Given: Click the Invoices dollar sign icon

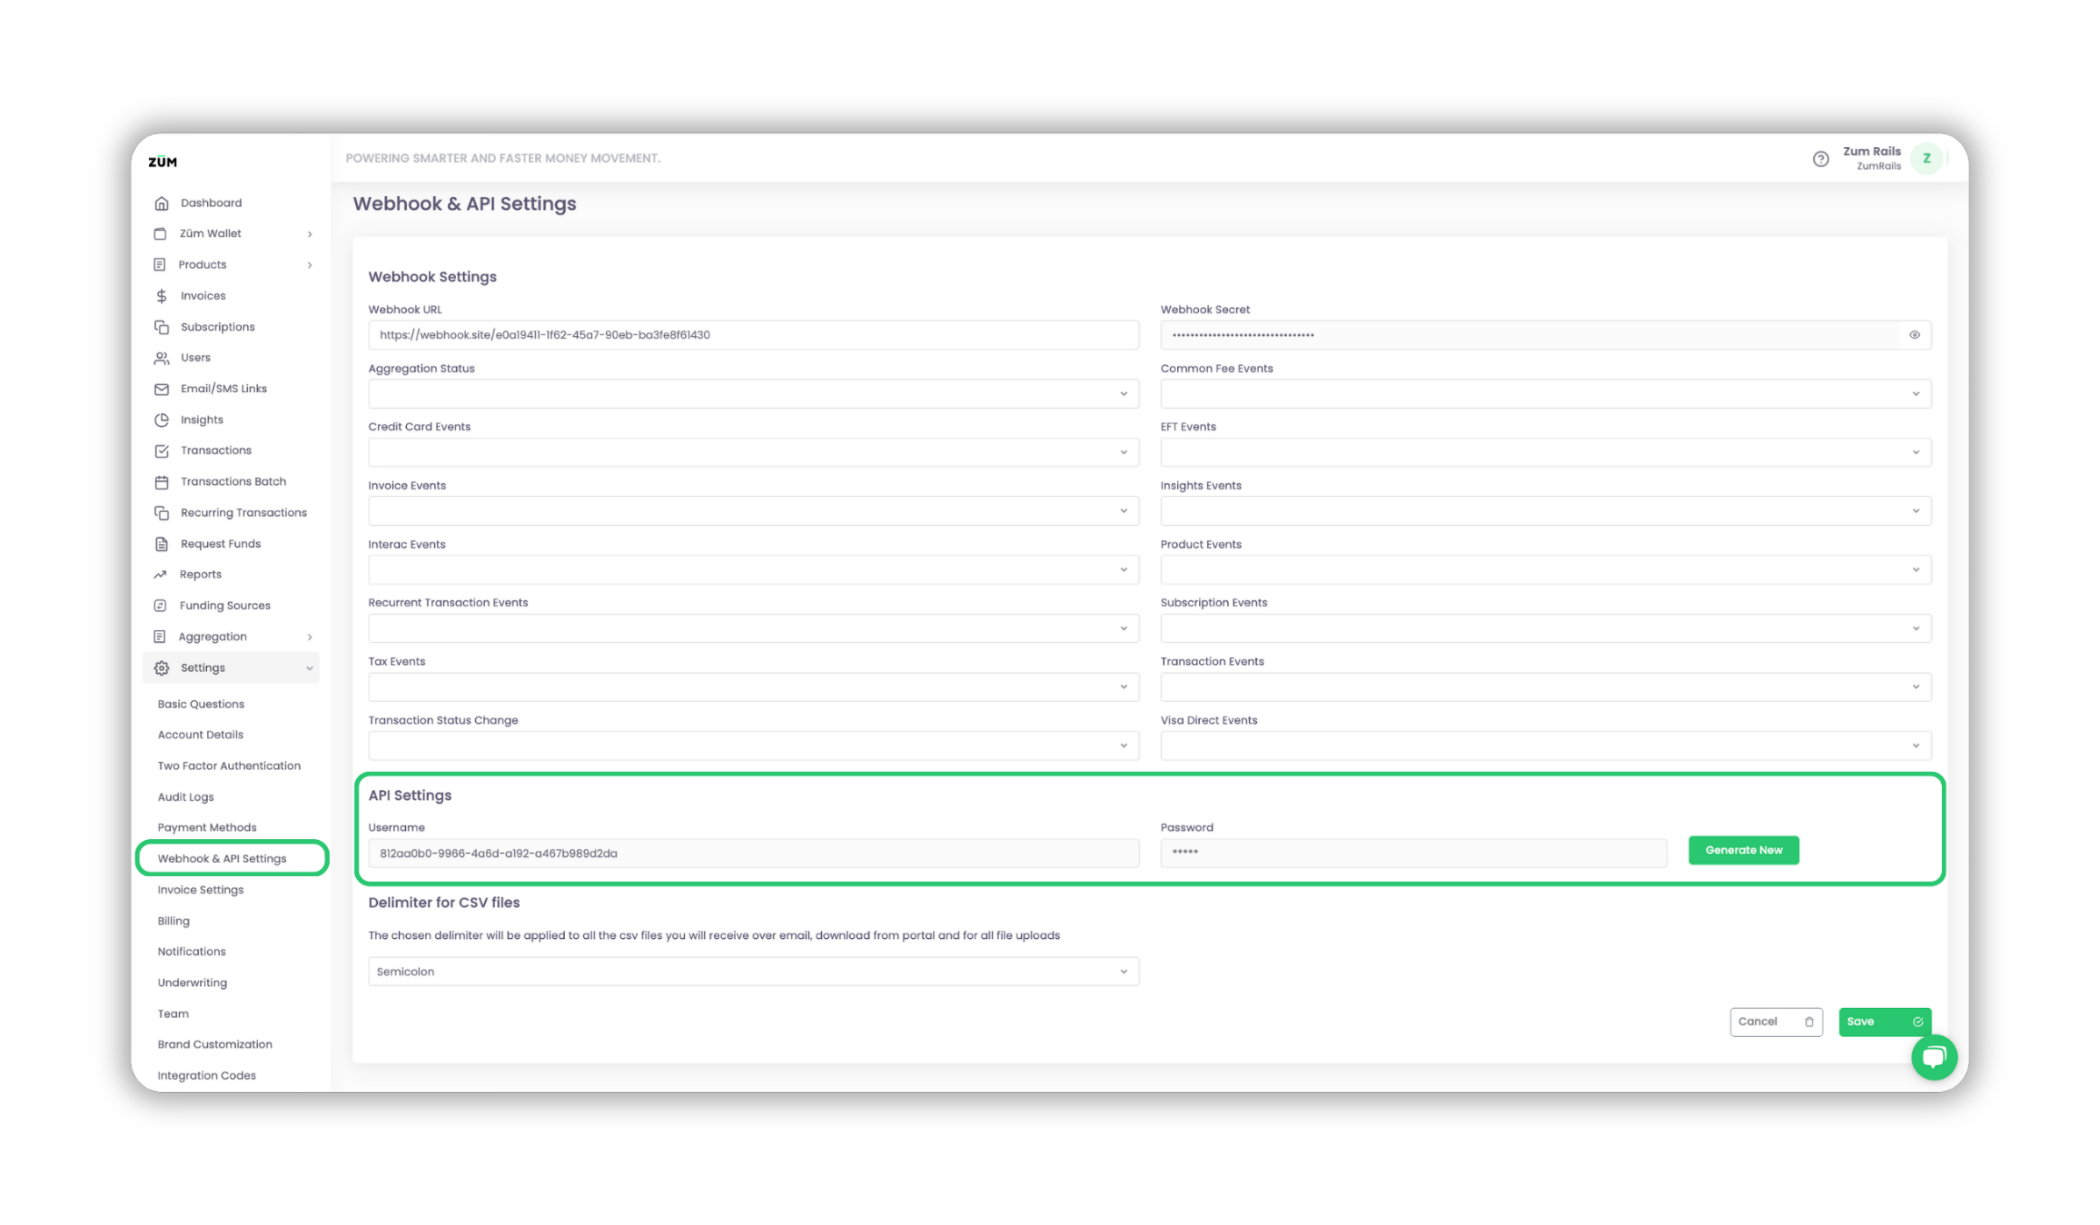Looking at the screenshot, I should coord(161,296).
